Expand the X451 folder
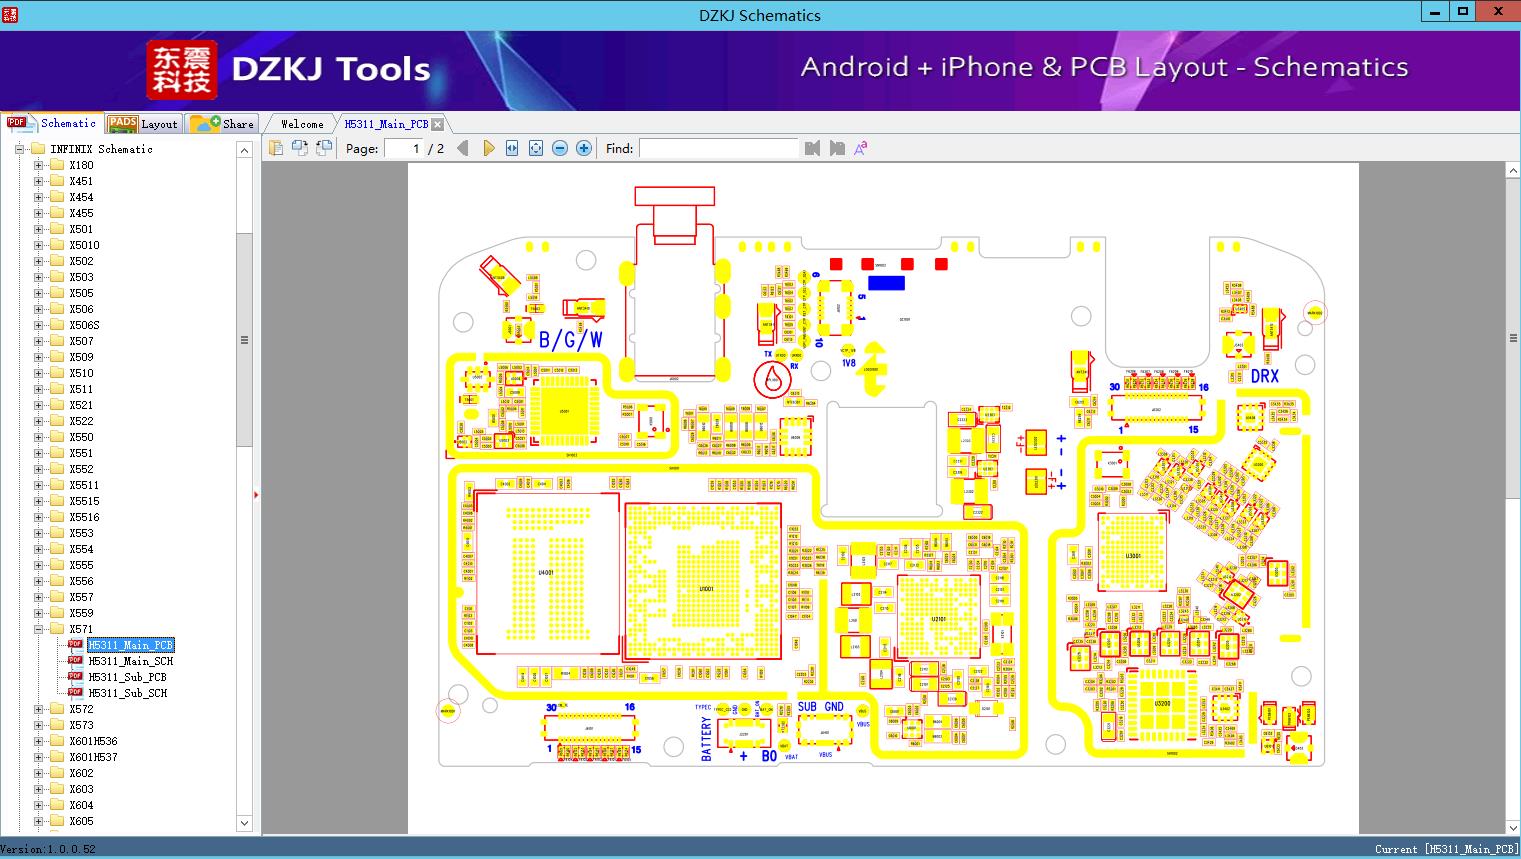Image resolution: width=1521 pixels, height=859 pixels. click(38, 181)
